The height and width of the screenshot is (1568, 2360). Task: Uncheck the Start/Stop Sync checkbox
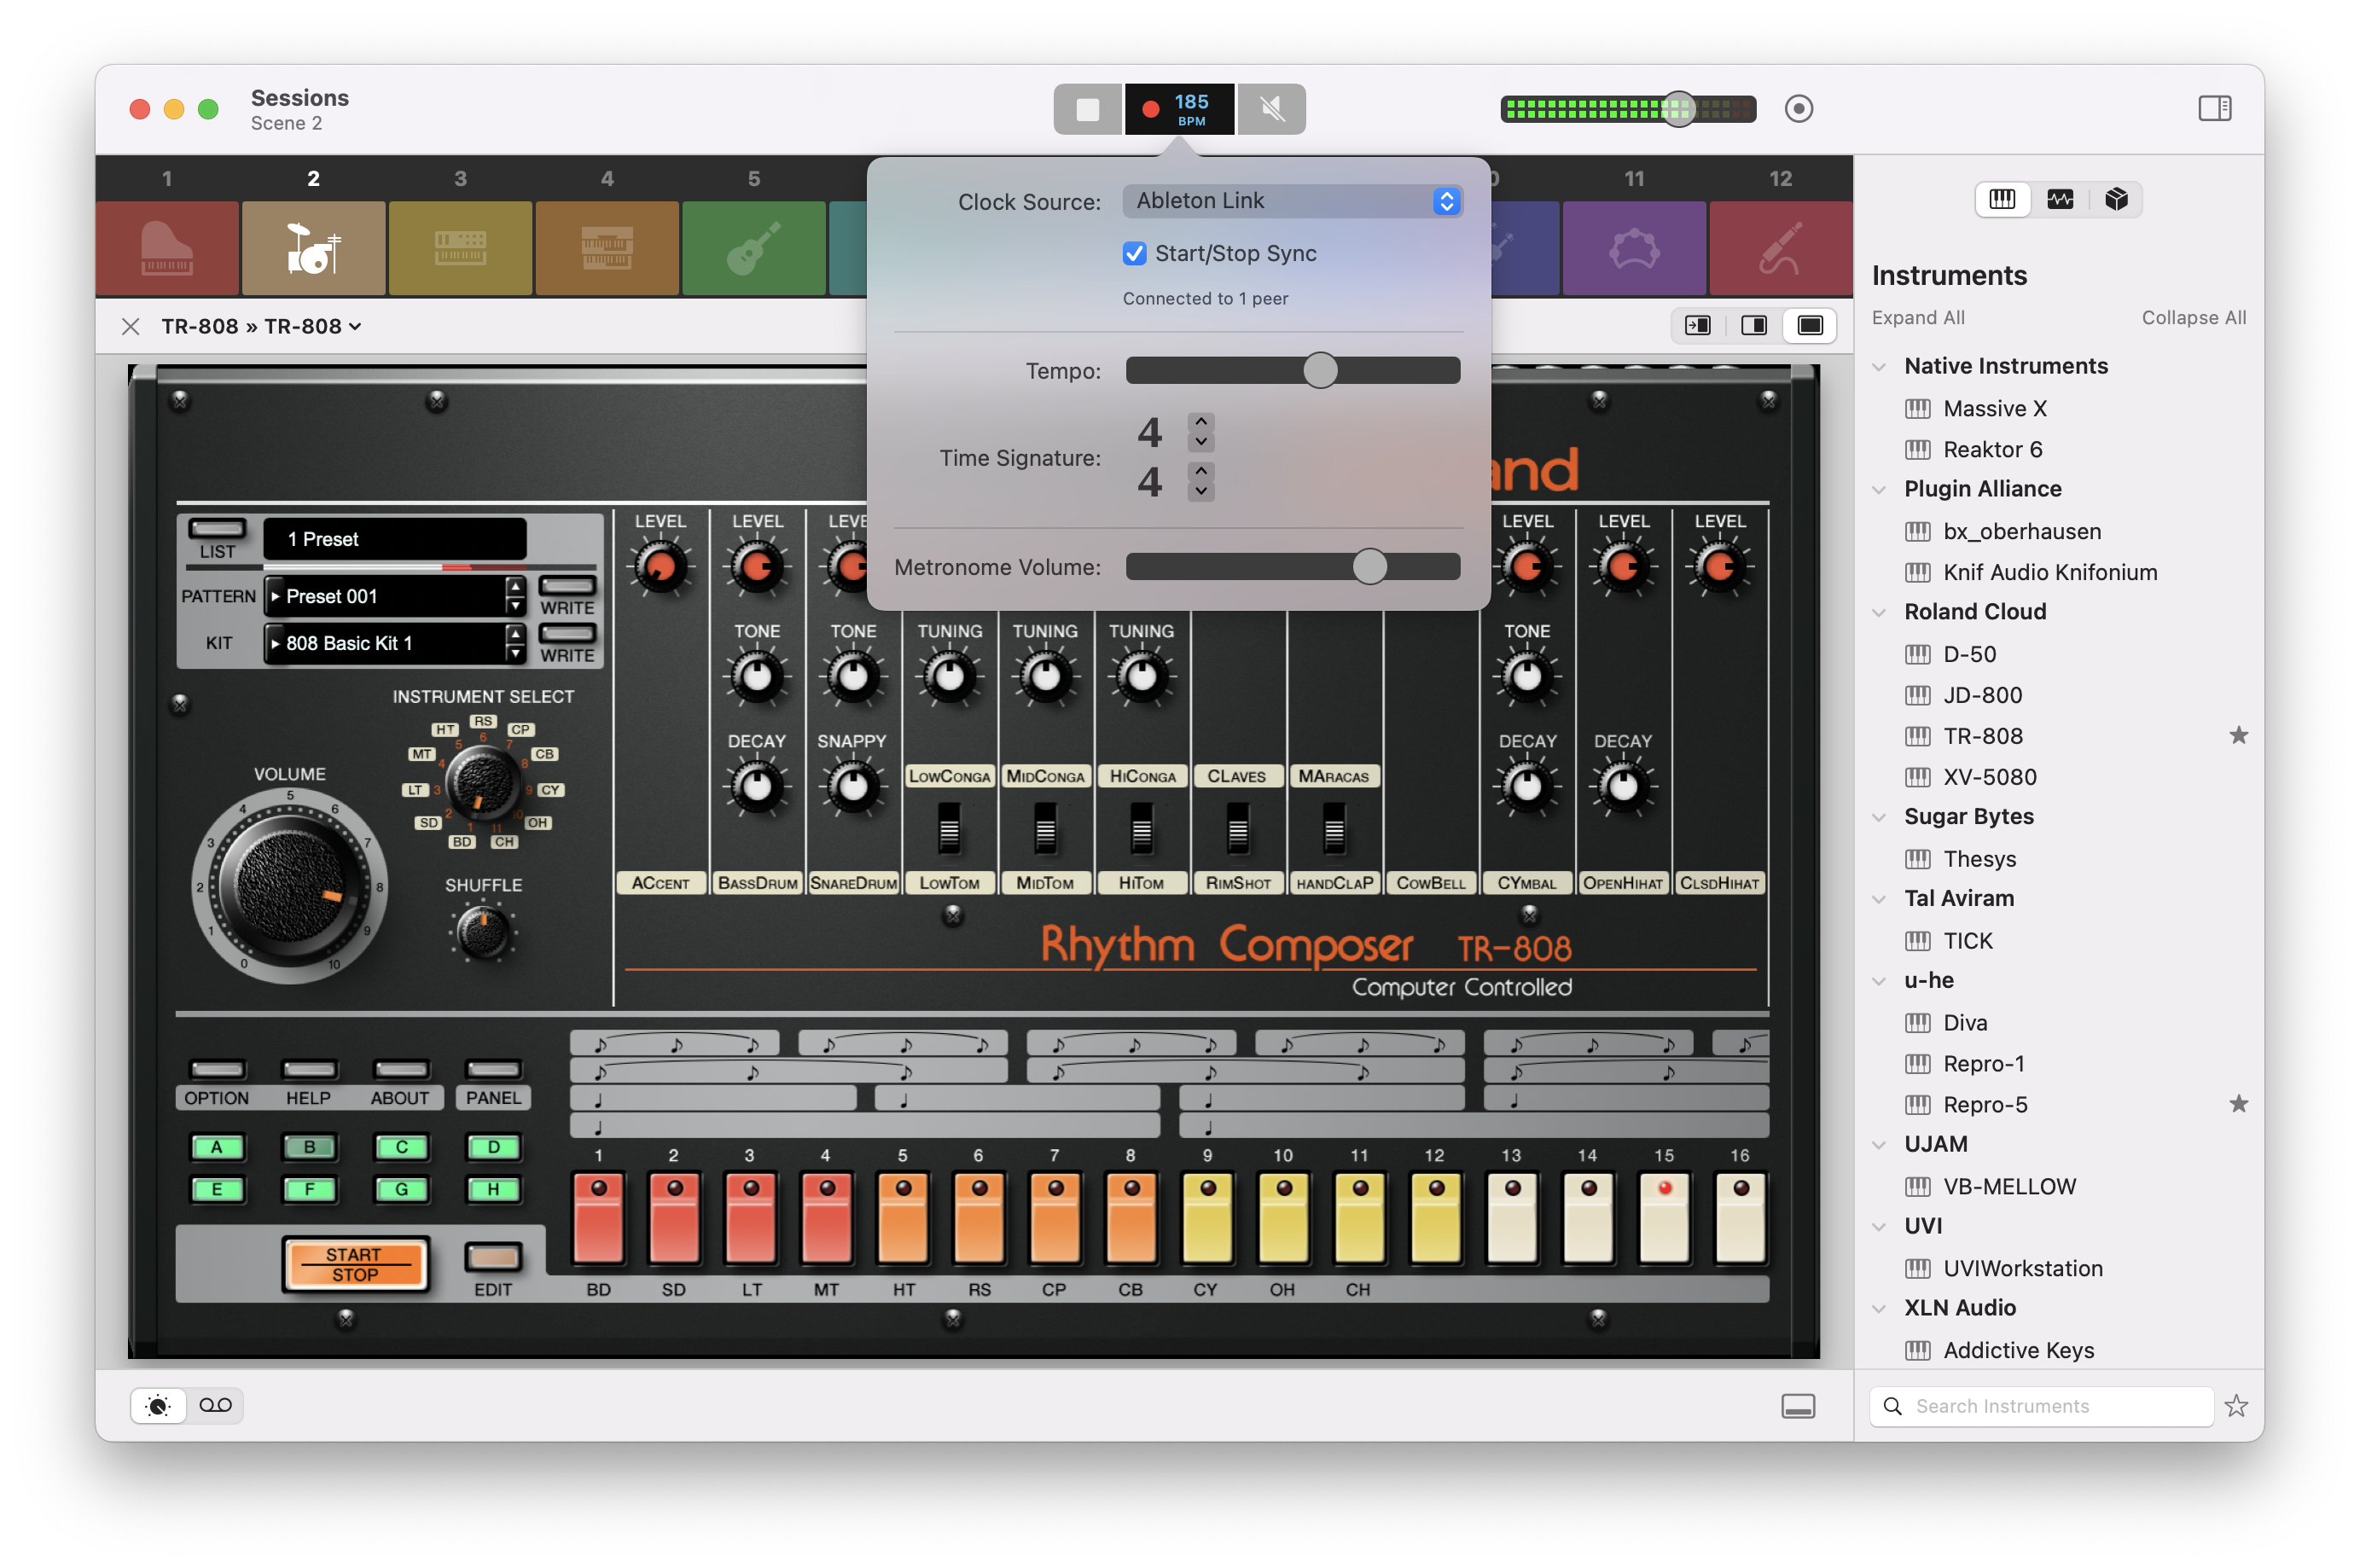(x=1134, y=253)
